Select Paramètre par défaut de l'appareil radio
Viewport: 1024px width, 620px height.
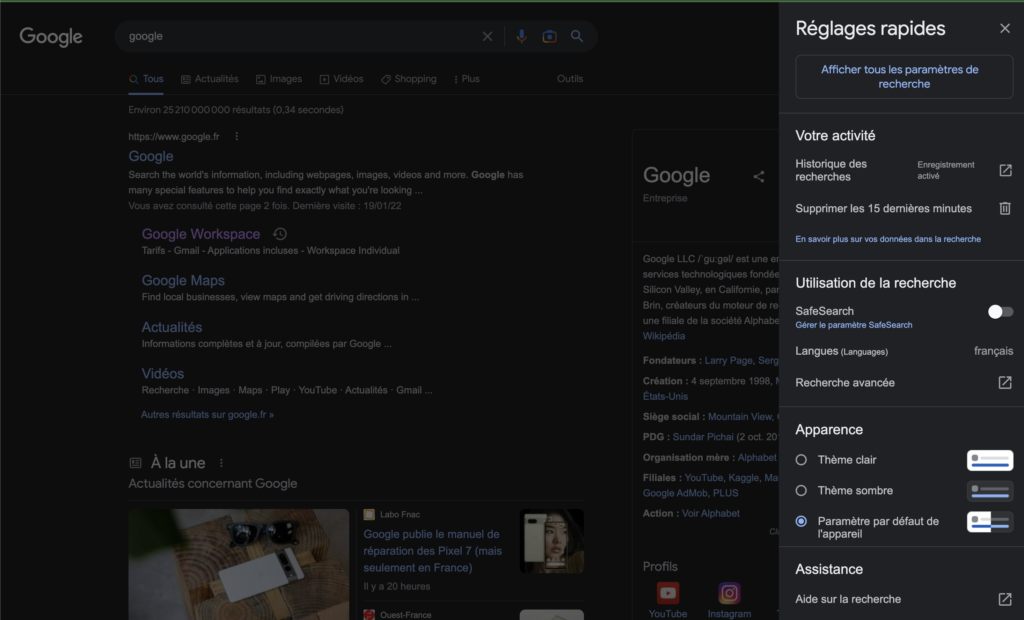[801, 521]
